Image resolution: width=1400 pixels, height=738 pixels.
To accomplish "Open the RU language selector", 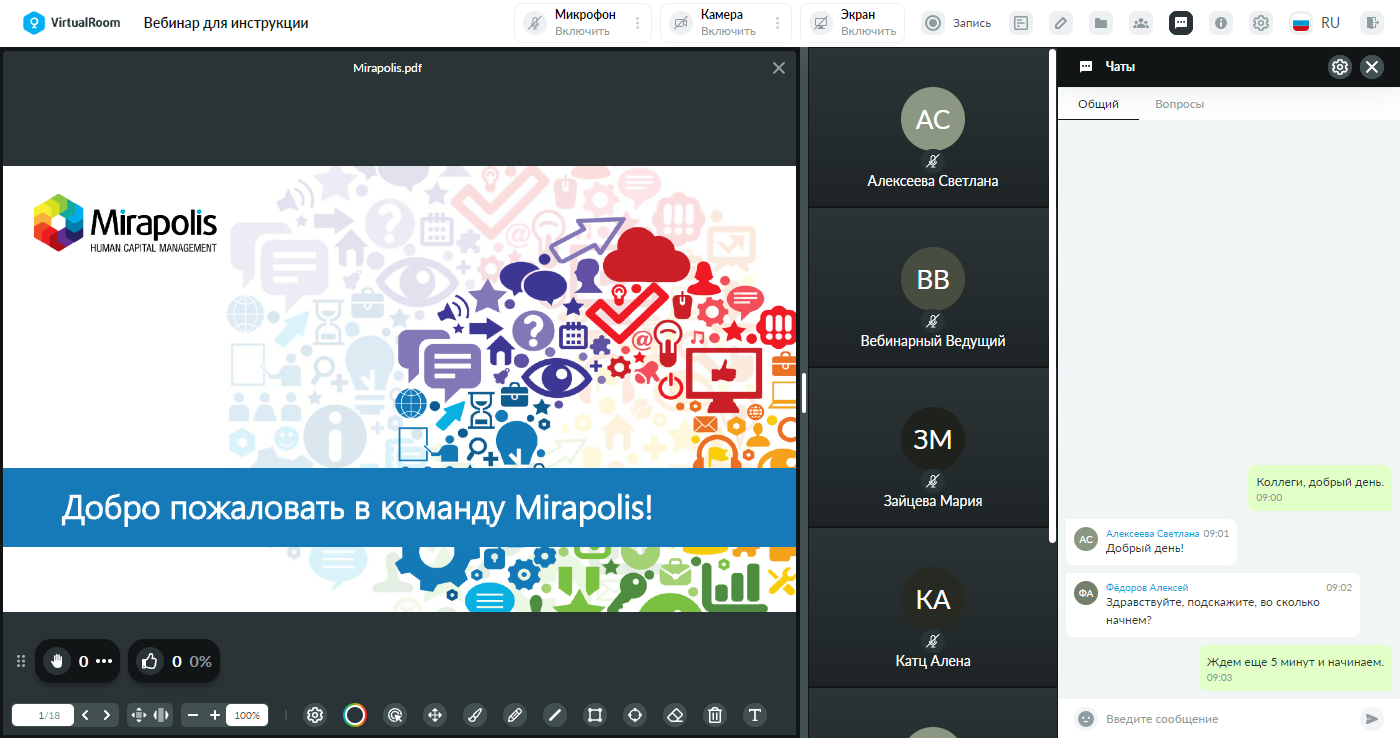I will click(x=1315, y=23).
